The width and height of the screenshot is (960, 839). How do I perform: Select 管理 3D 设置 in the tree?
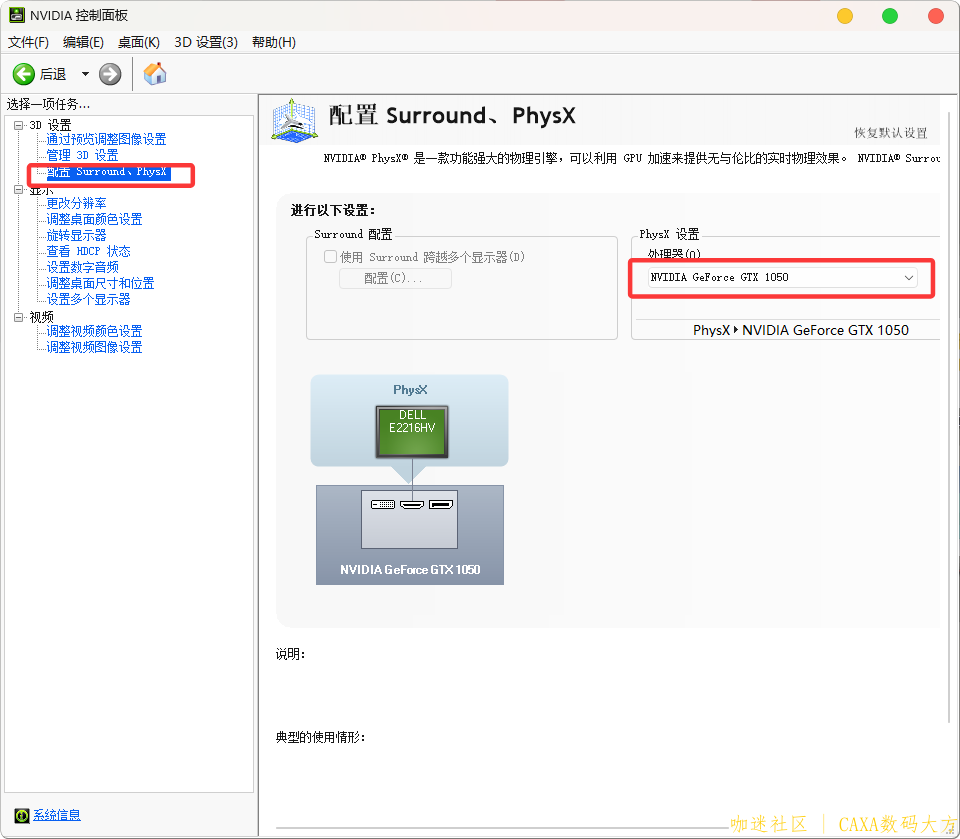point(82,155)
